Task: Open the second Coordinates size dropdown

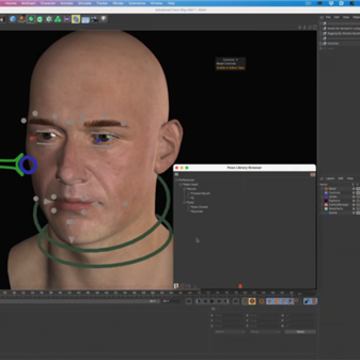Action: 265,332
